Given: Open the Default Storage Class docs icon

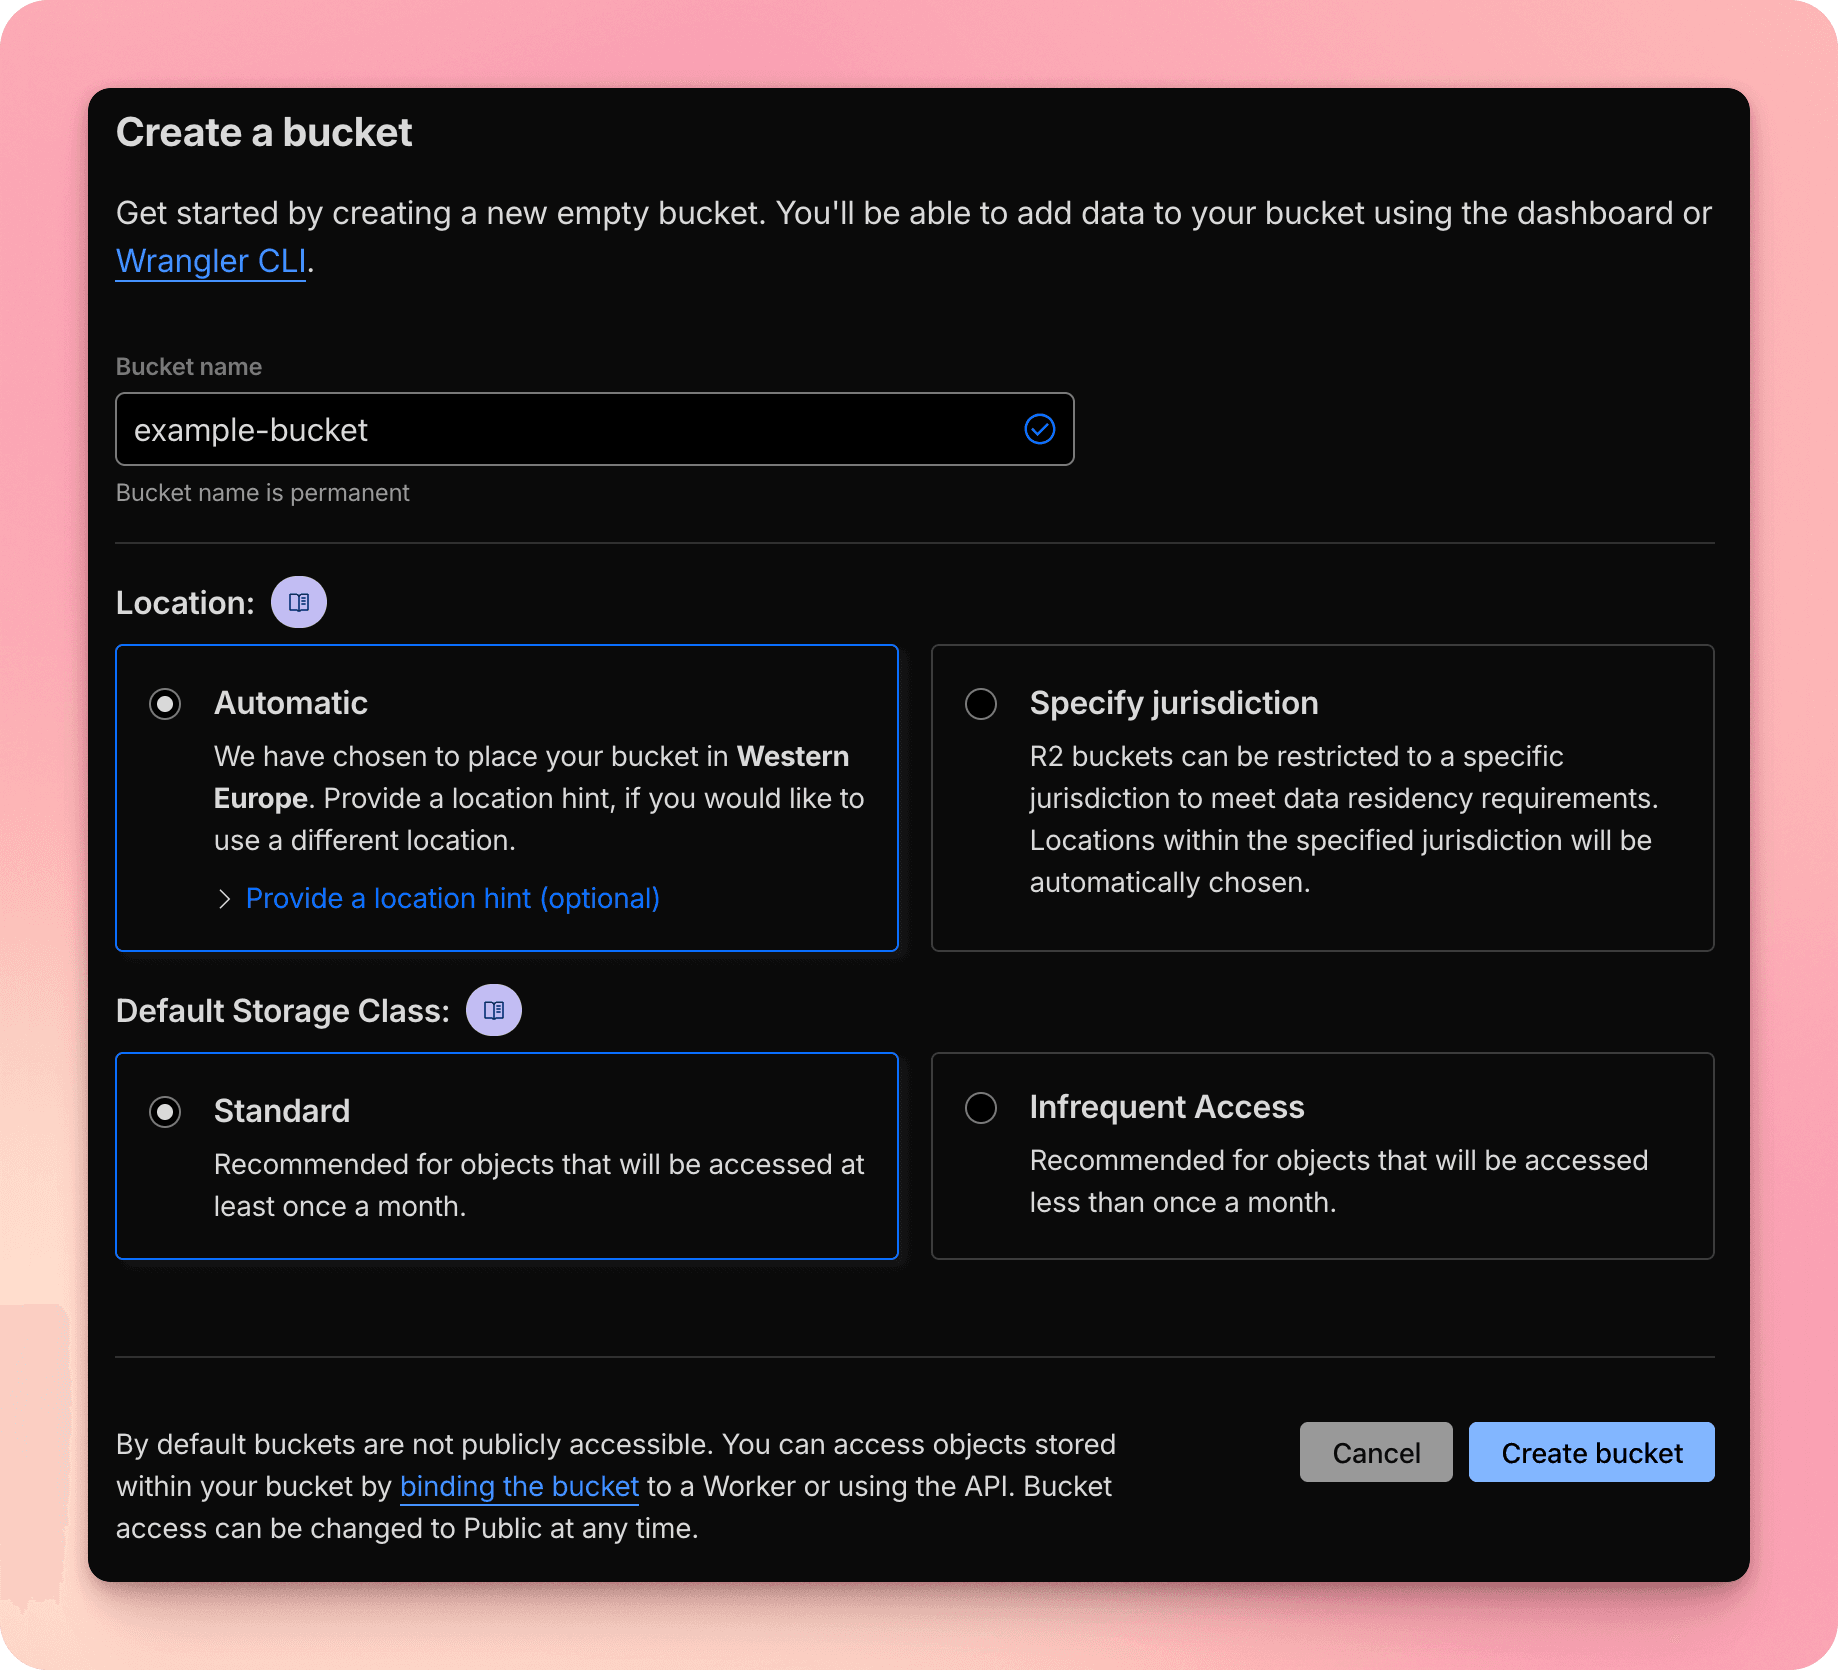Looking at the screenshot, I should click(493, 1010).
